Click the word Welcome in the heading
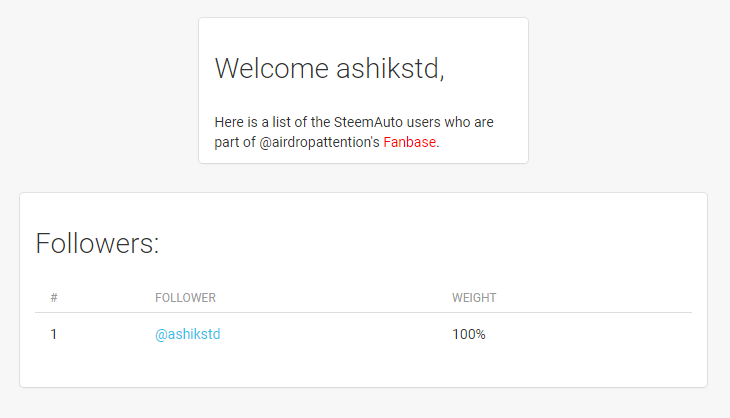This screenshot has height=418, width=730. [272, 68]
